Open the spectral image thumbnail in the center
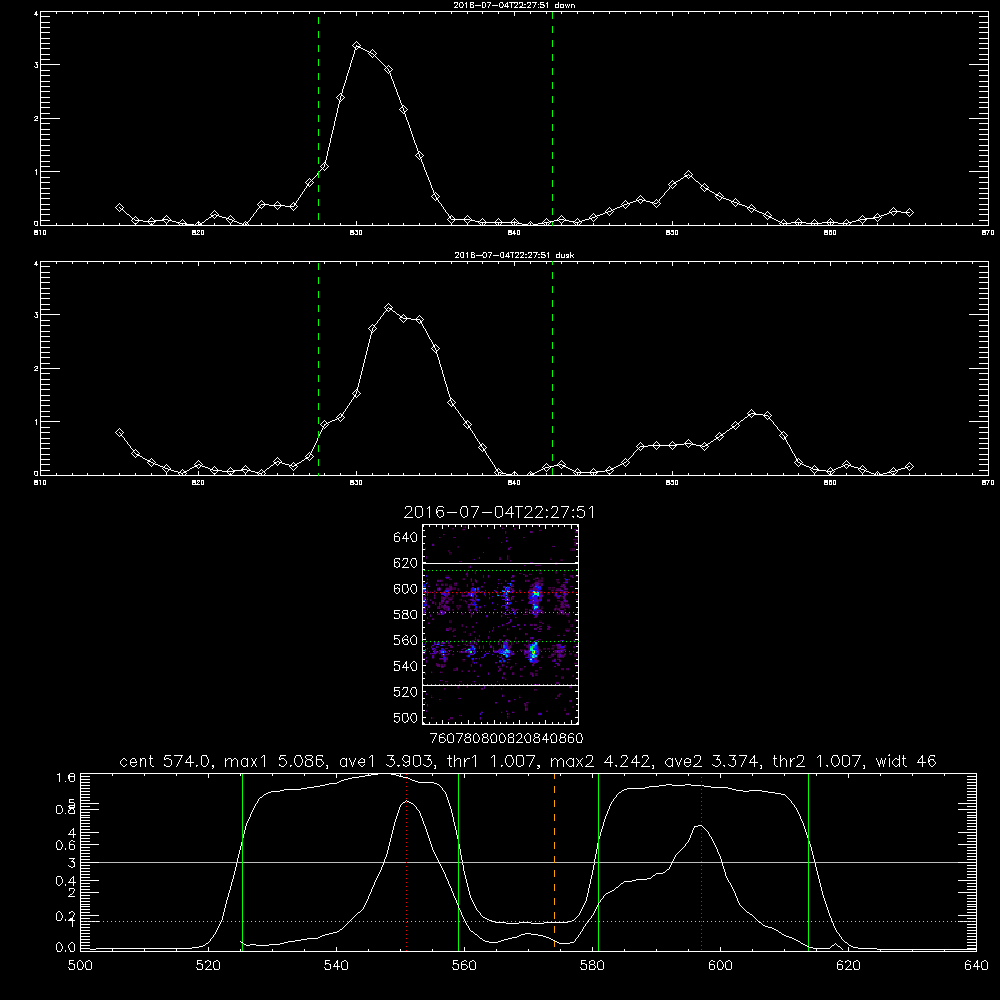 pyautogui.click(x=500, y=624)
